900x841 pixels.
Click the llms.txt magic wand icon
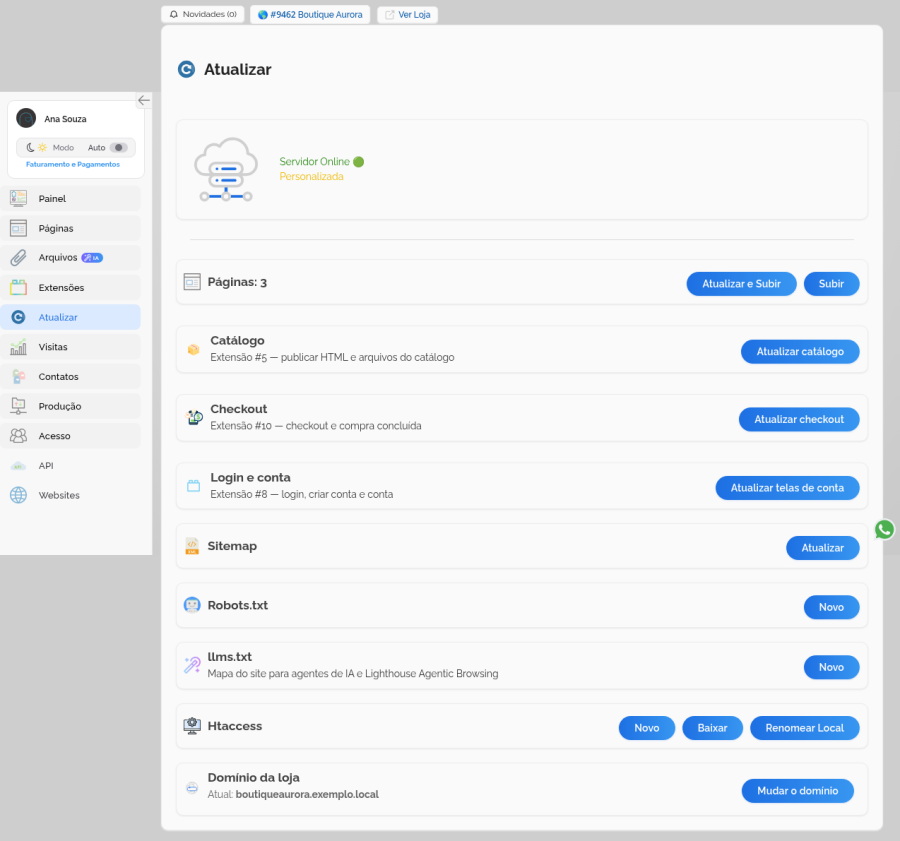tap(192, 665)
